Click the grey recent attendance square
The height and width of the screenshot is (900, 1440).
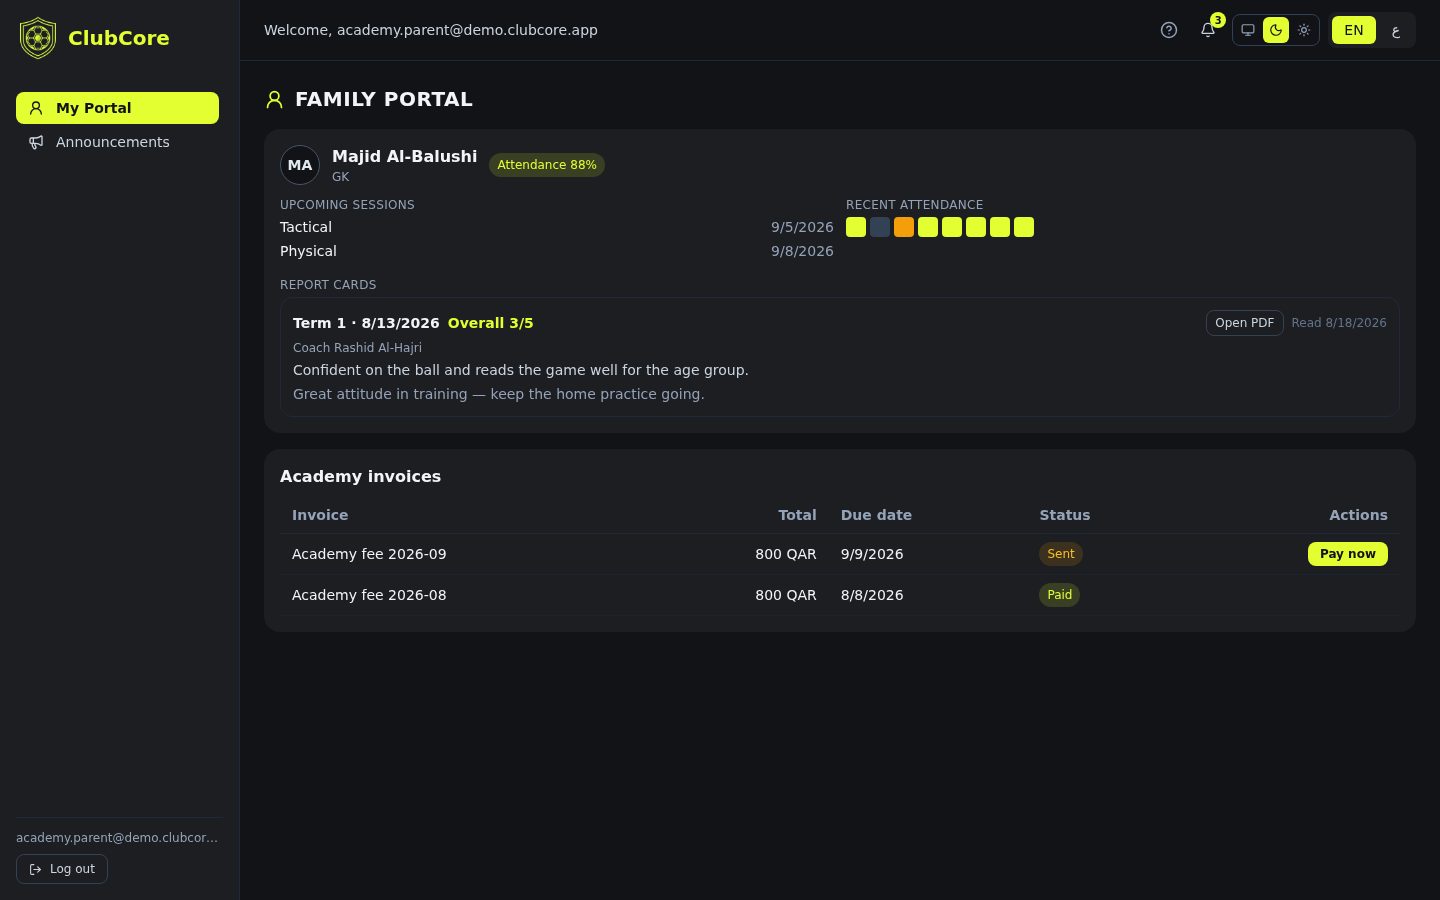tap(880, 227)
